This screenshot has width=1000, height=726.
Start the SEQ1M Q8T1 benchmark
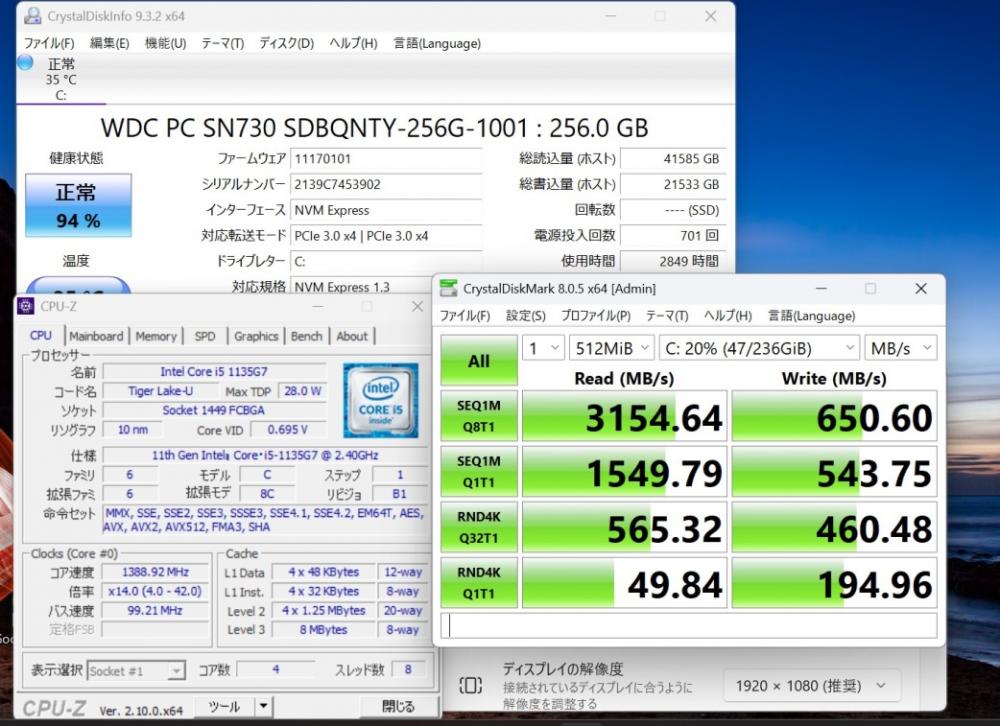click(x=479, y=416)
